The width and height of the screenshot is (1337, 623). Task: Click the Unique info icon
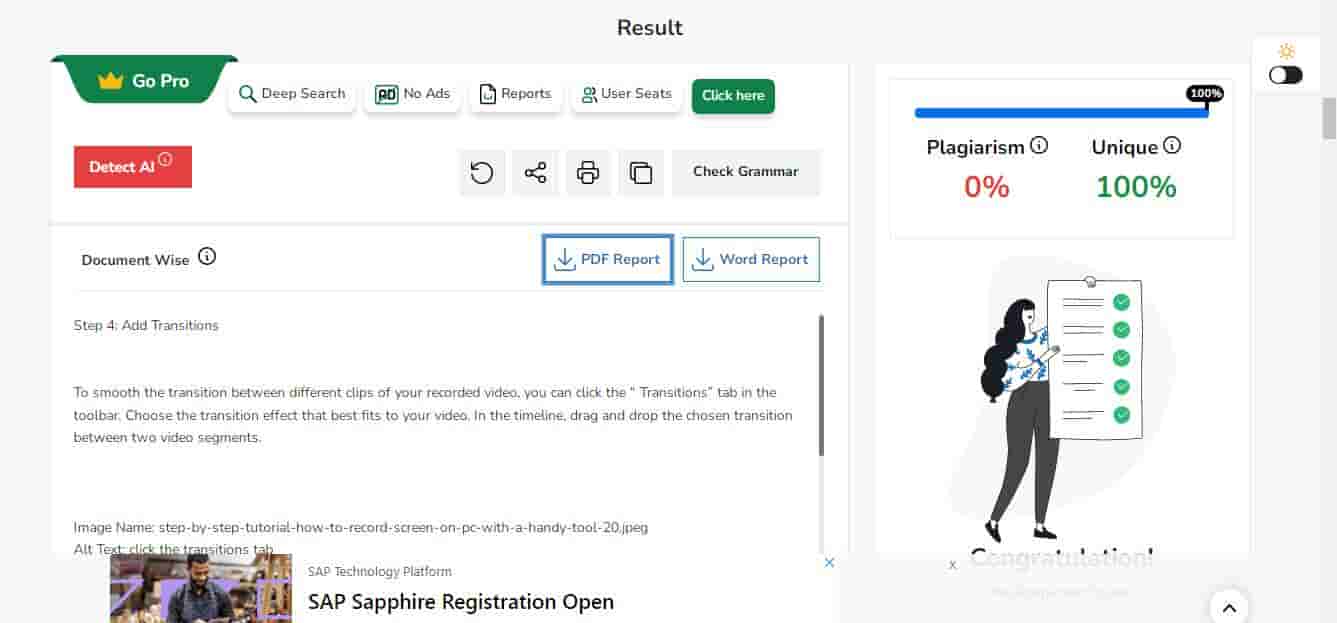[x=1172, y=146]
